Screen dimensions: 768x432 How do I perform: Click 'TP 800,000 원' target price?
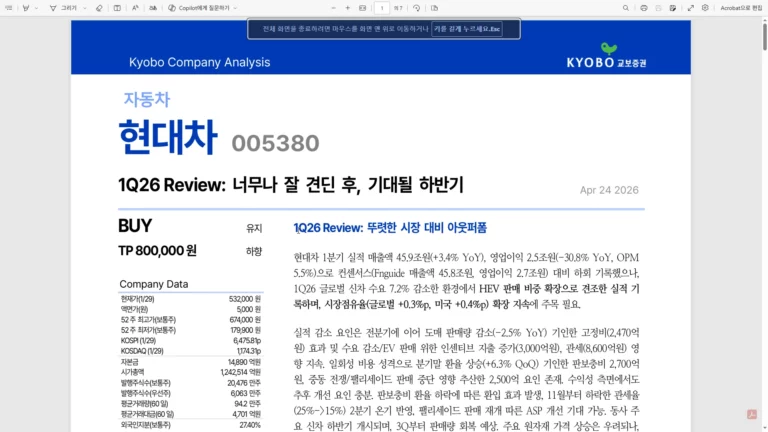157,251
